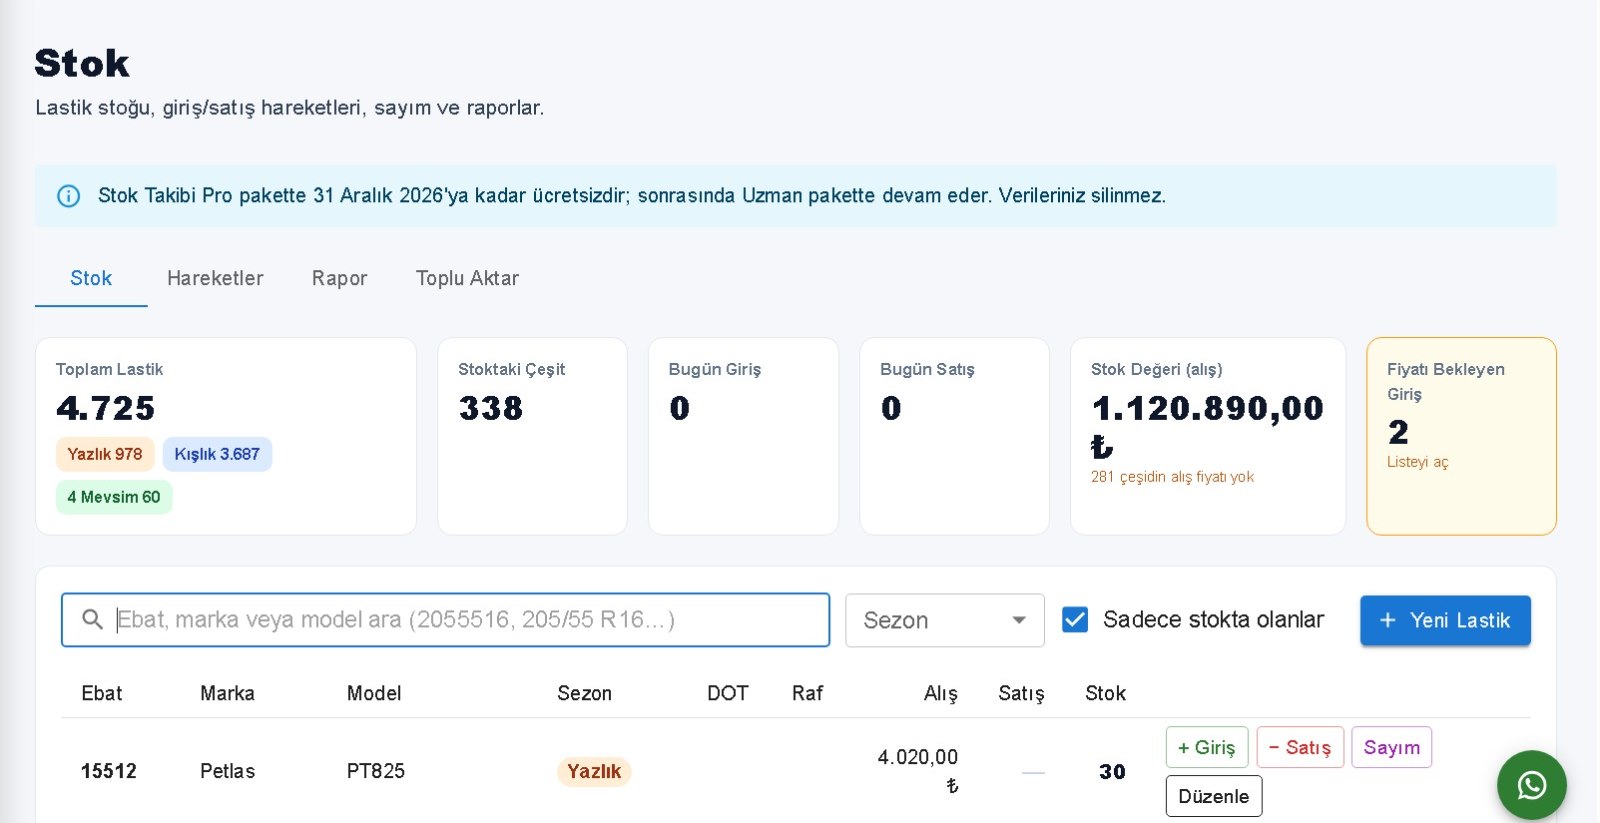Go to the Rapor tab
Viewport: 1600px width, 823px height.
point(339,278)
